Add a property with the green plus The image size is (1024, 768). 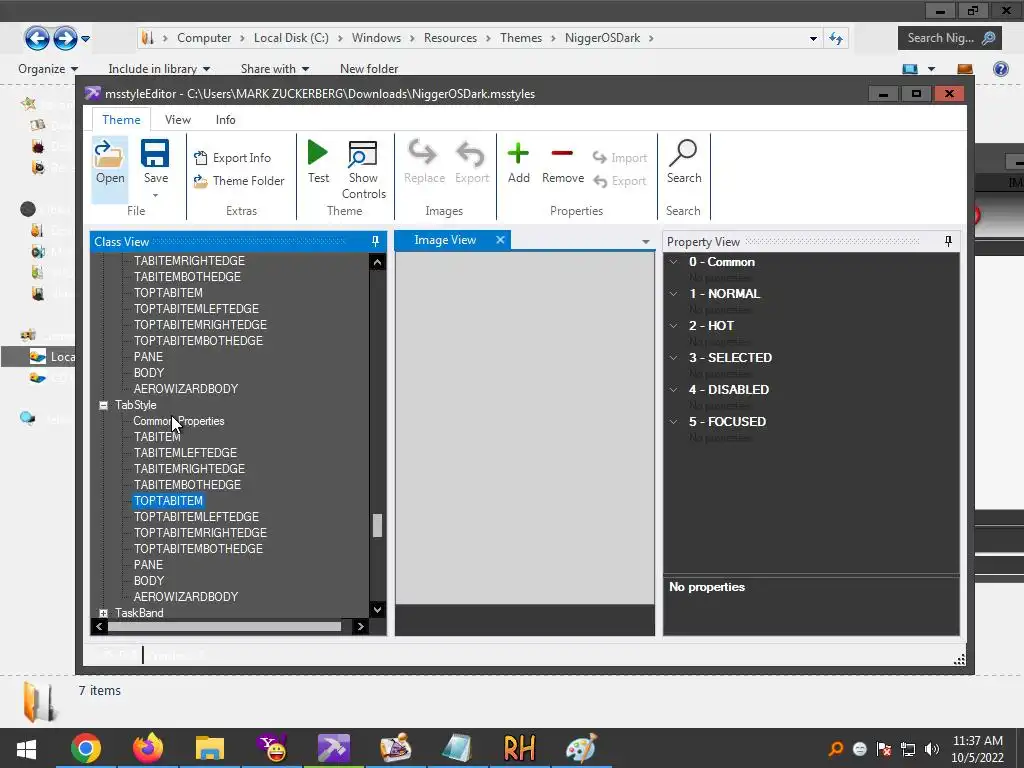[x=519, y=154]
